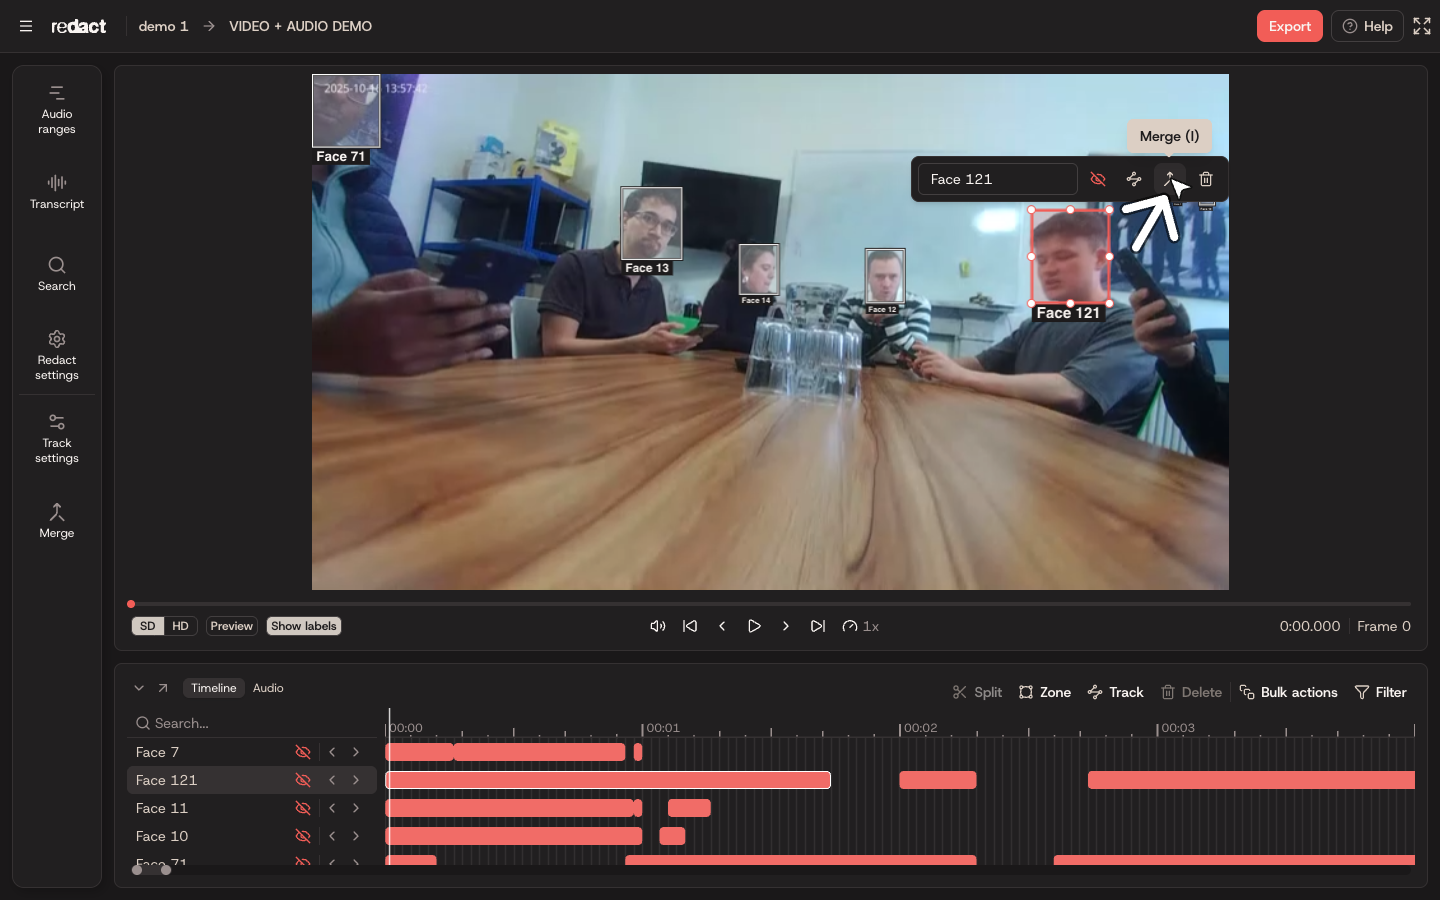The height and width of the screenshot is (900, 1440).
Task: Delete Face 121 with trash icon
Action: coord(1206,179)
